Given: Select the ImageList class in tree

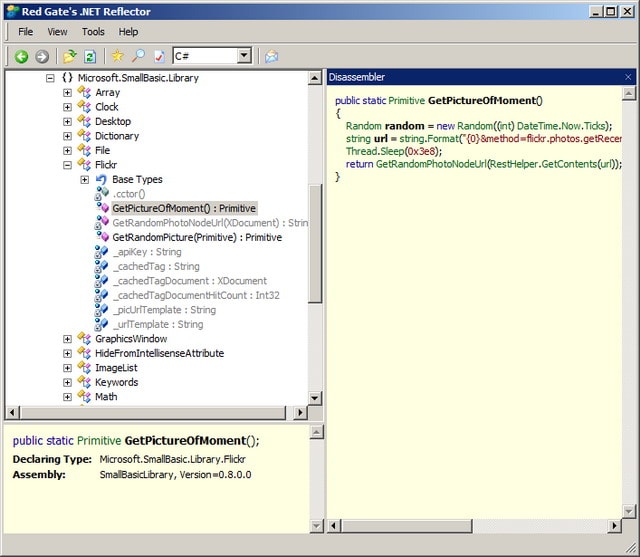Looking at the screenshot, I should coord(116,368).
